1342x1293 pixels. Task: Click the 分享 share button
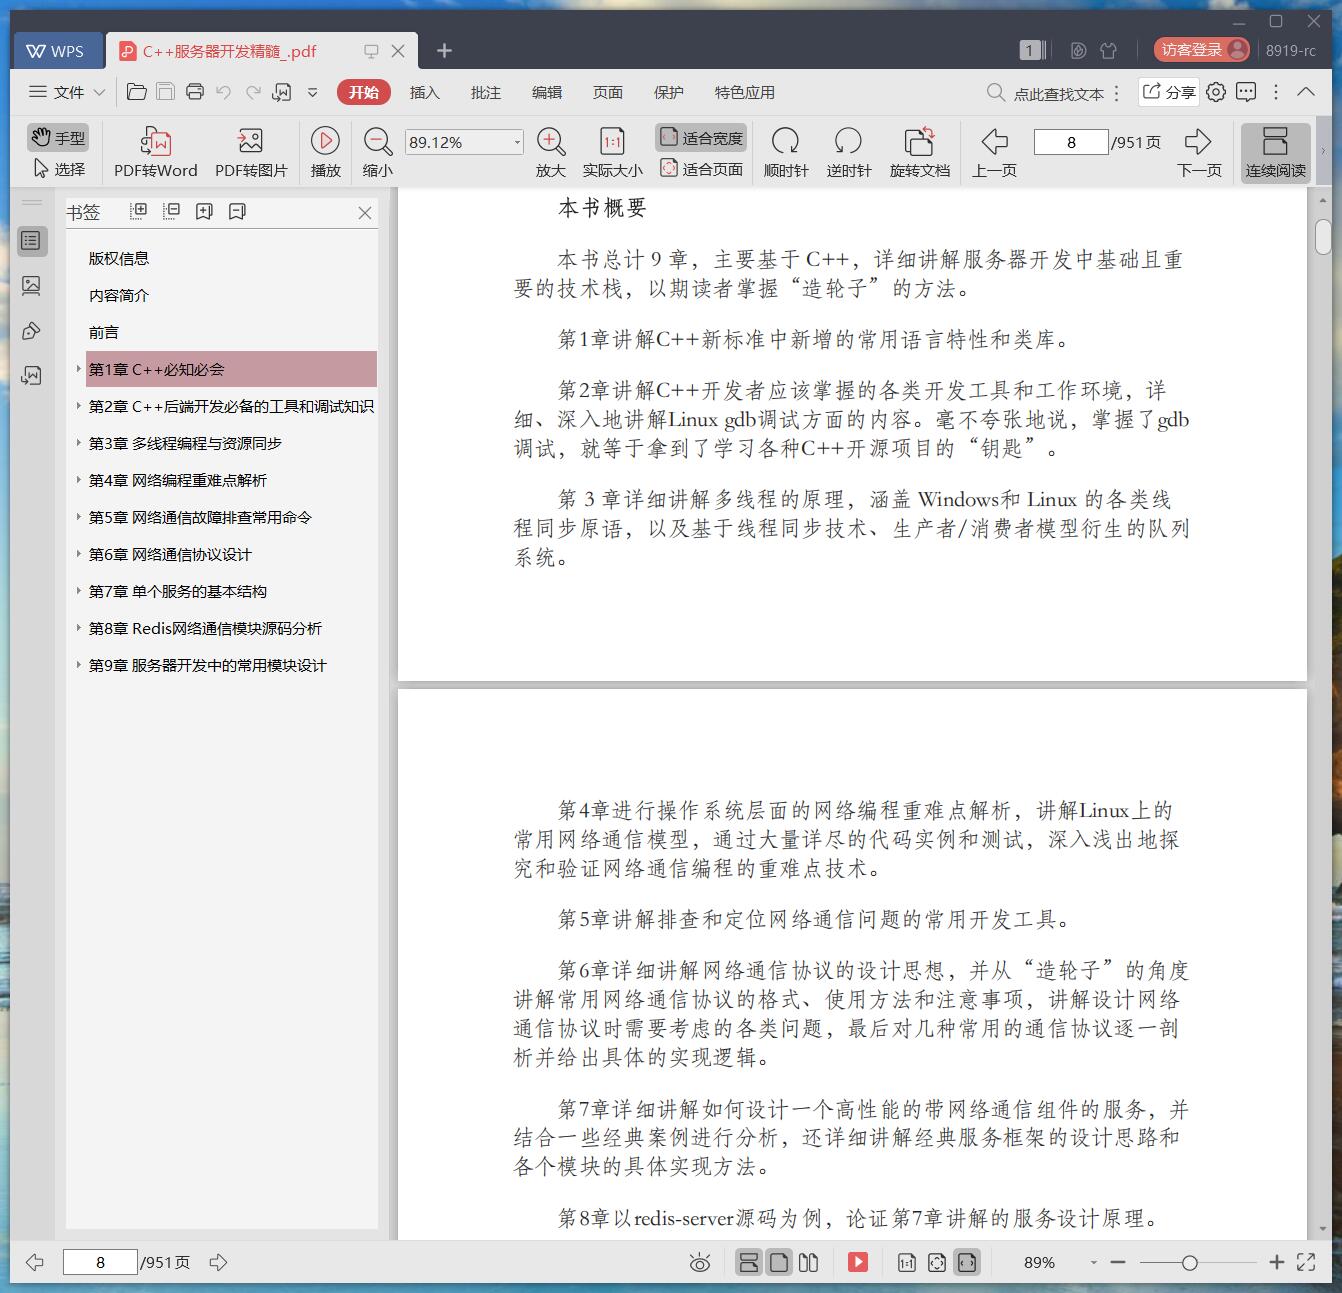click(x=1169, y=92)
